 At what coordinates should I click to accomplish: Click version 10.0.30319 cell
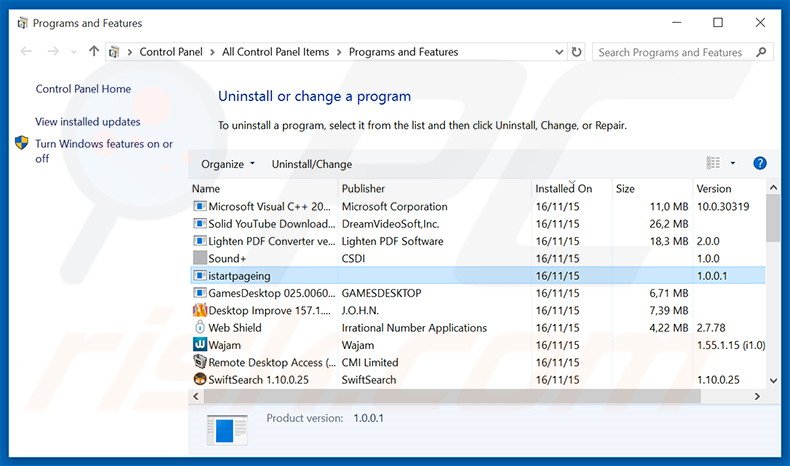[x=723, y=207]
